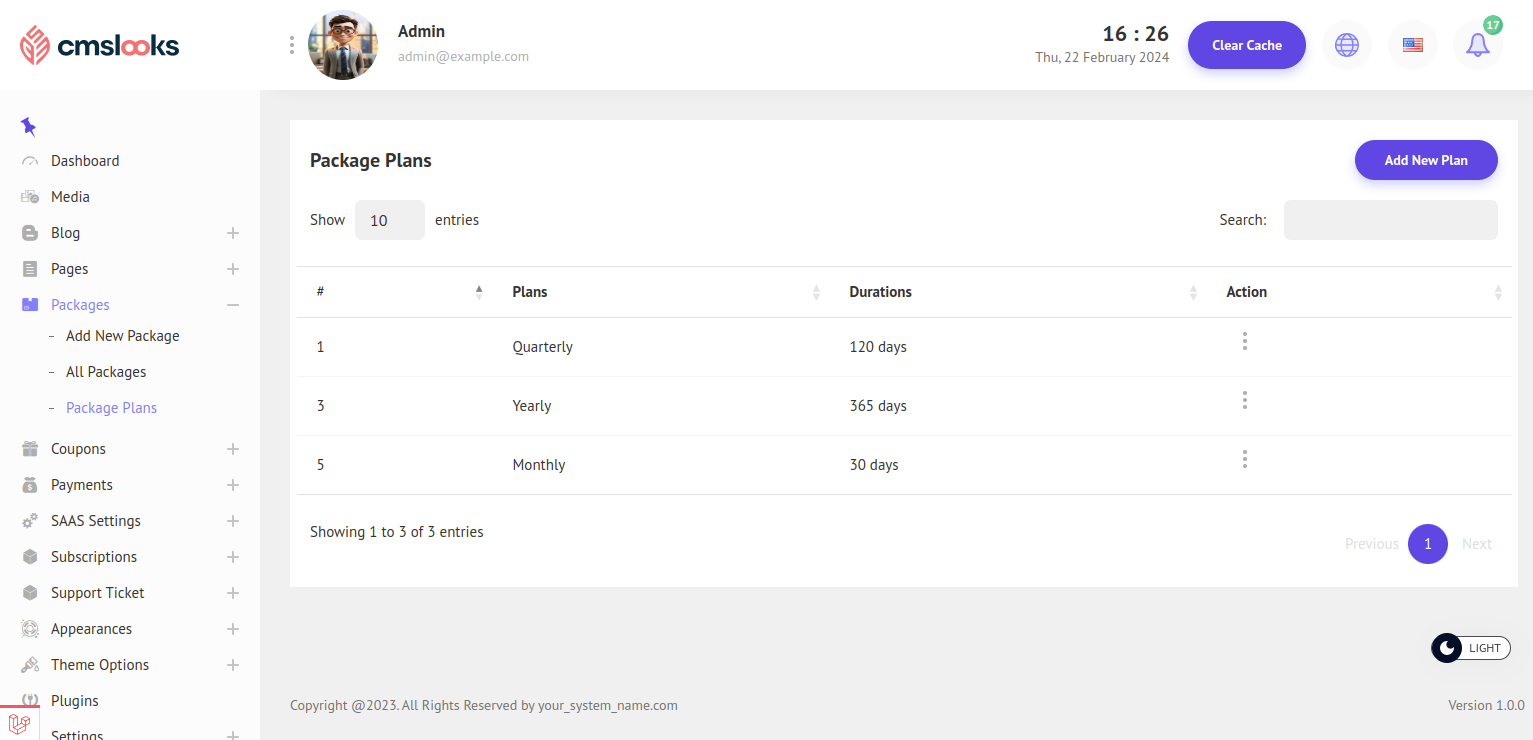Click the globe icon in header
The image size is (1533, 740).
[1347, 45]
